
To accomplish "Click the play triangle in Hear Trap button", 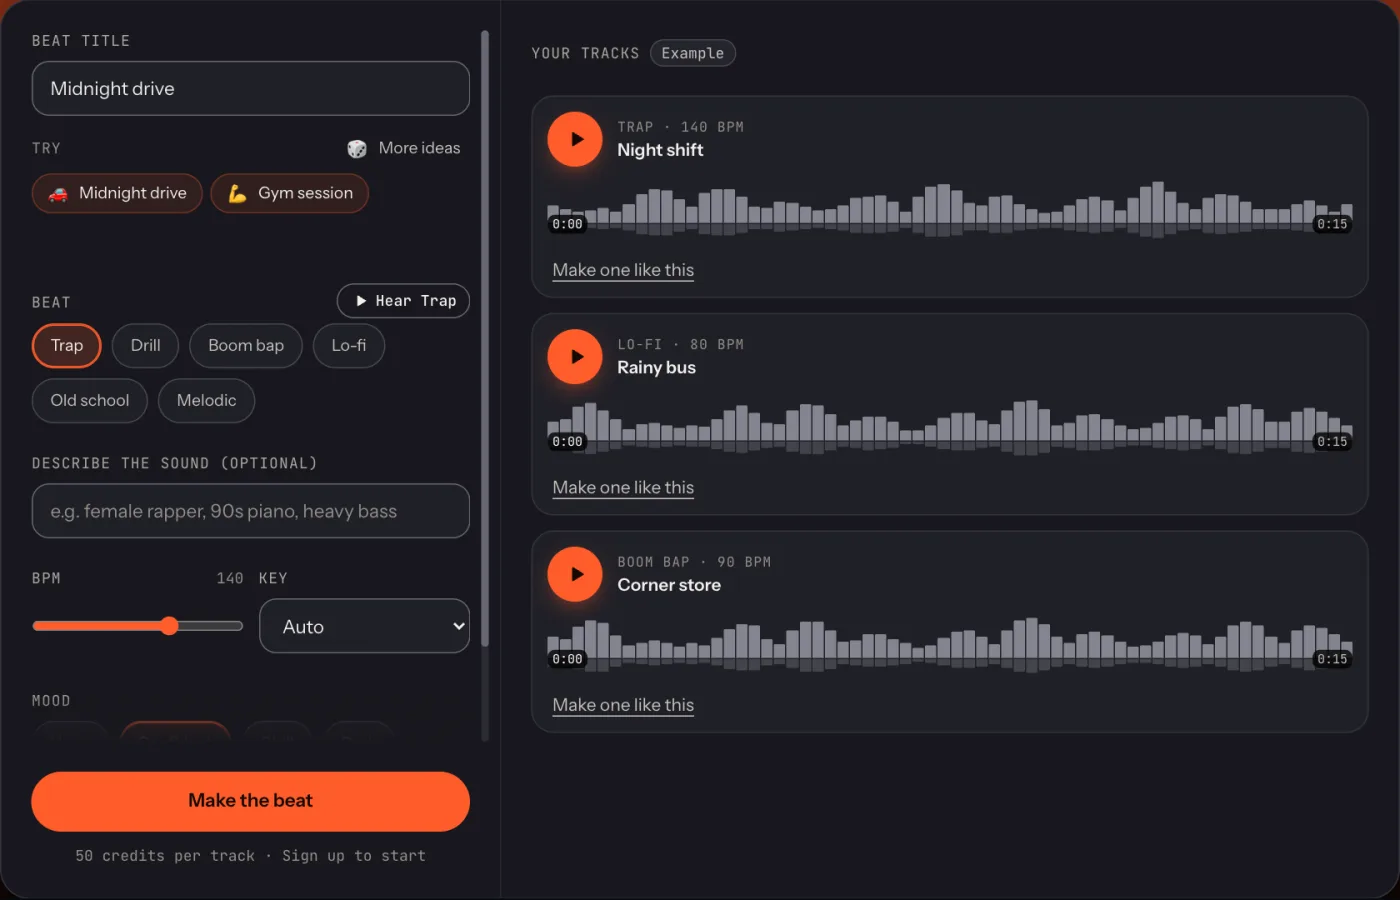I will 361,301.
